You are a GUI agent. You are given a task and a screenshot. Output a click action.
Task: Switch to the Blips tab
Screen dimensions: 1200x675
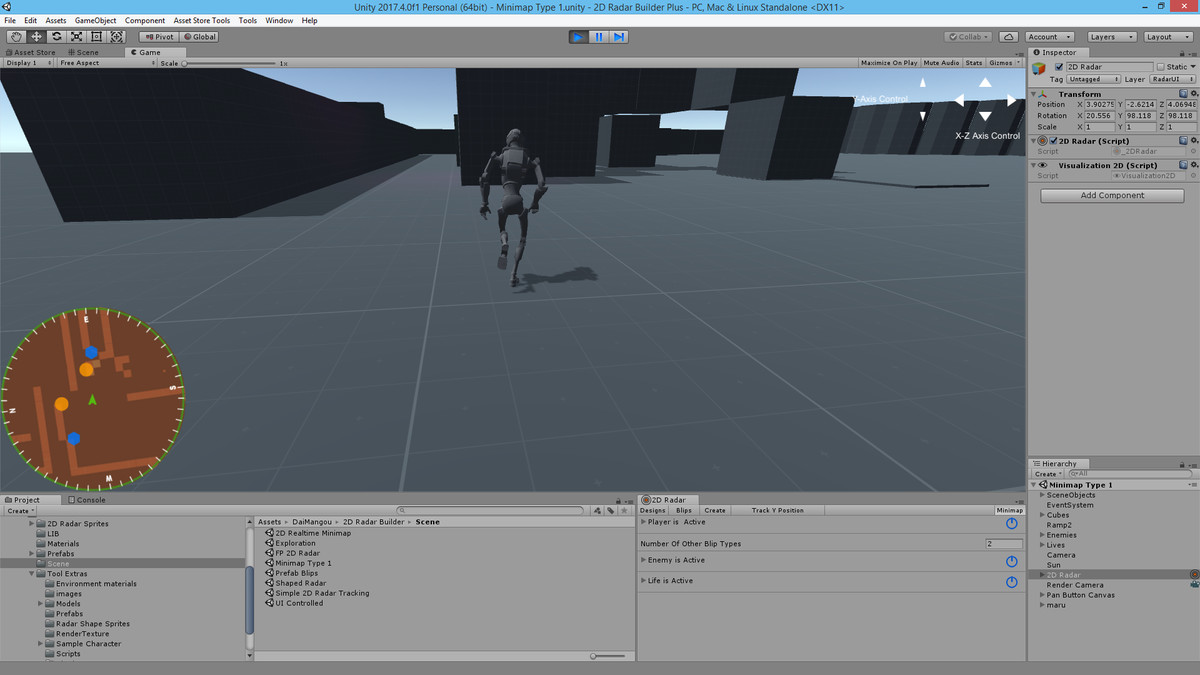click(x=684, y=509)
